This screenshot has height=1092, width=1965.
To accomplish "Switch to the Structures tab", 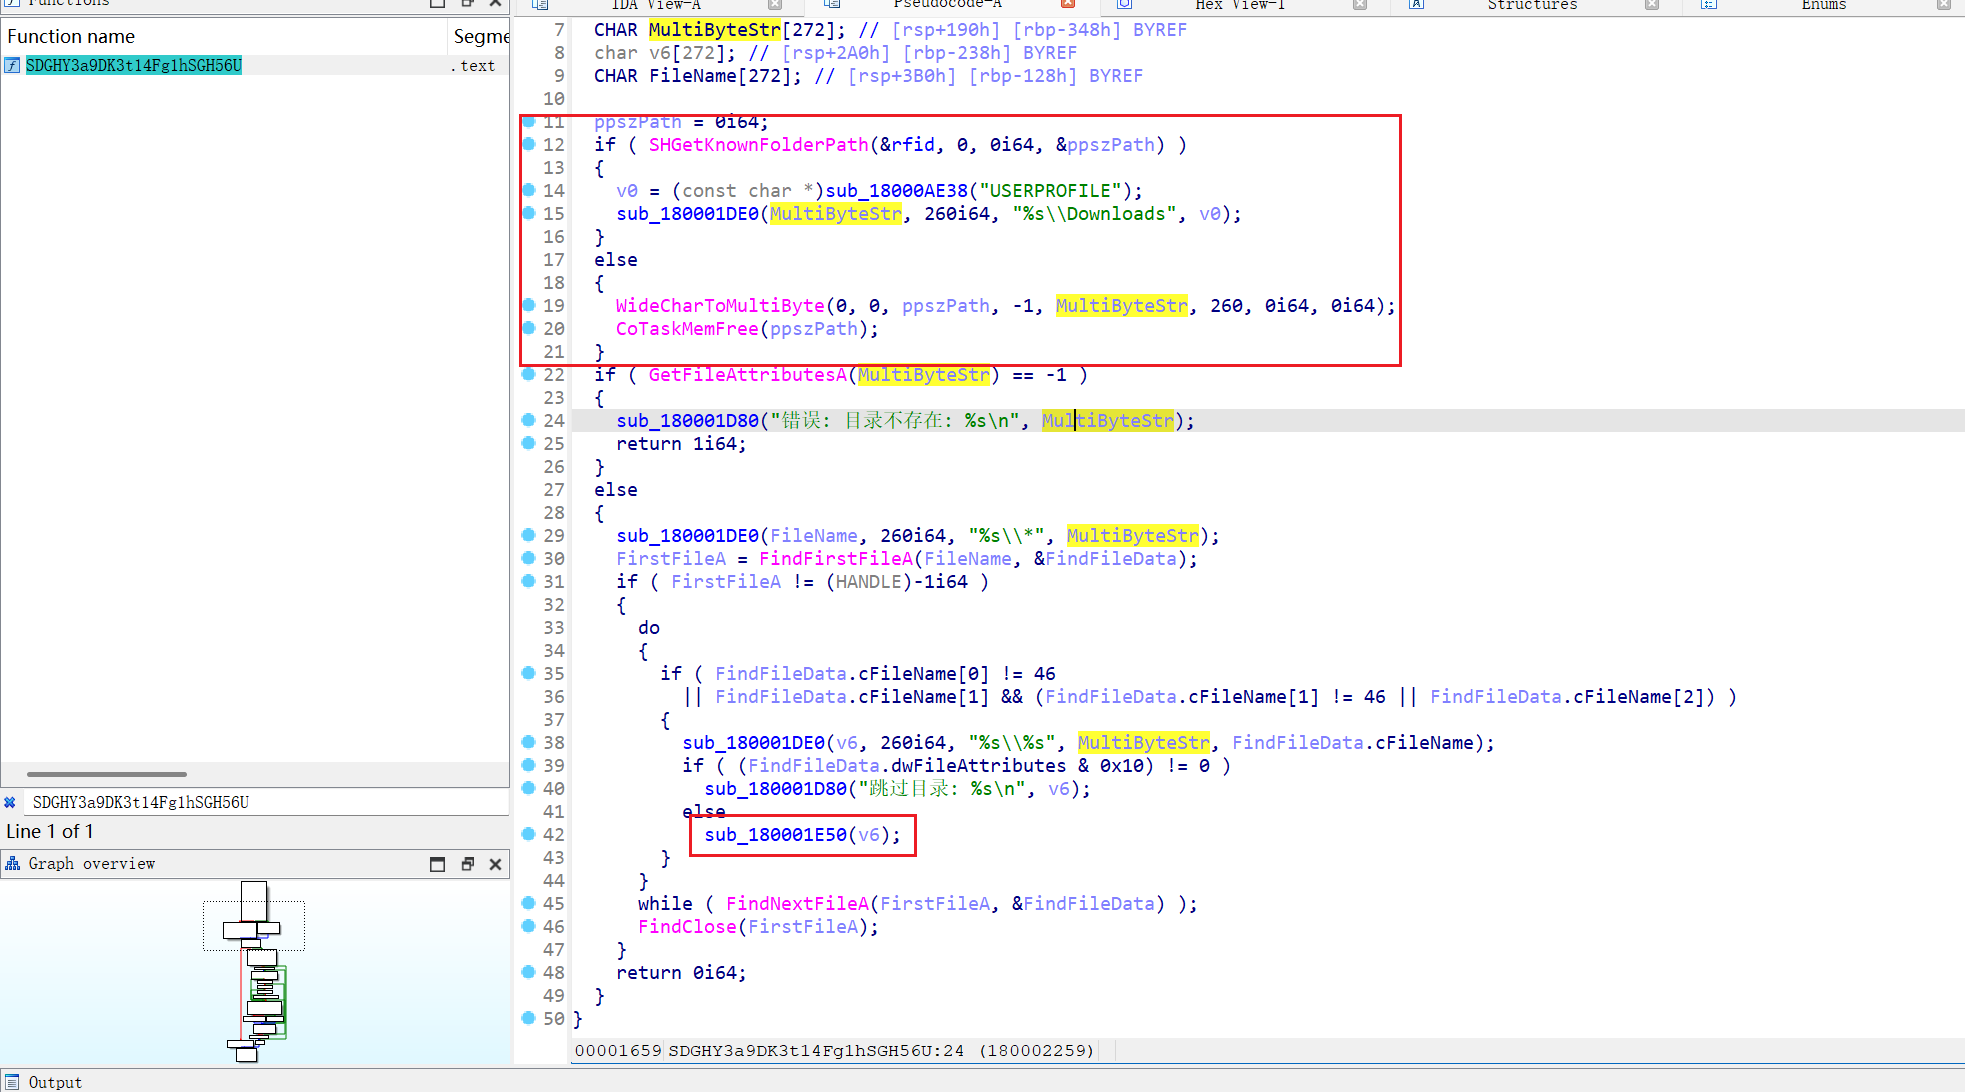I will [x=1532, y=5].
